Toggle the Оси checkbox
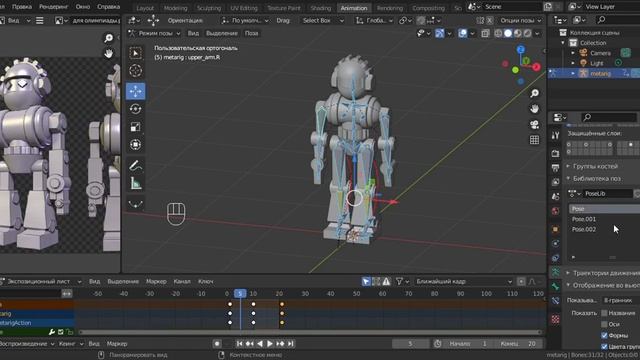 coord(604,324)
